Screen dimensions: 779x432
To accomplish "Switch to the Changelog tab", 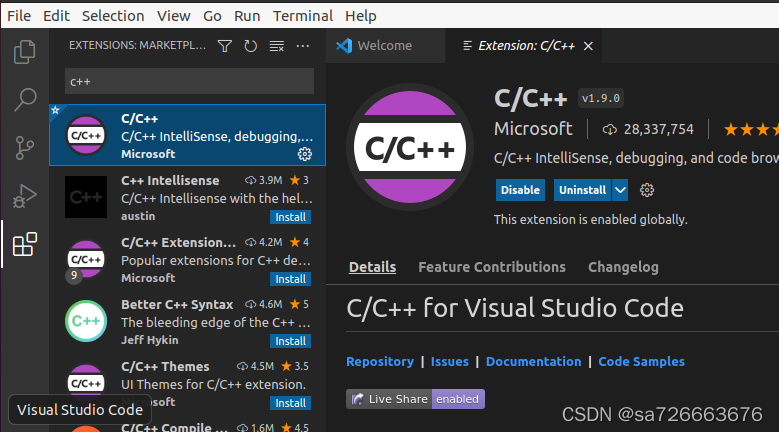I will coord(623,267).
